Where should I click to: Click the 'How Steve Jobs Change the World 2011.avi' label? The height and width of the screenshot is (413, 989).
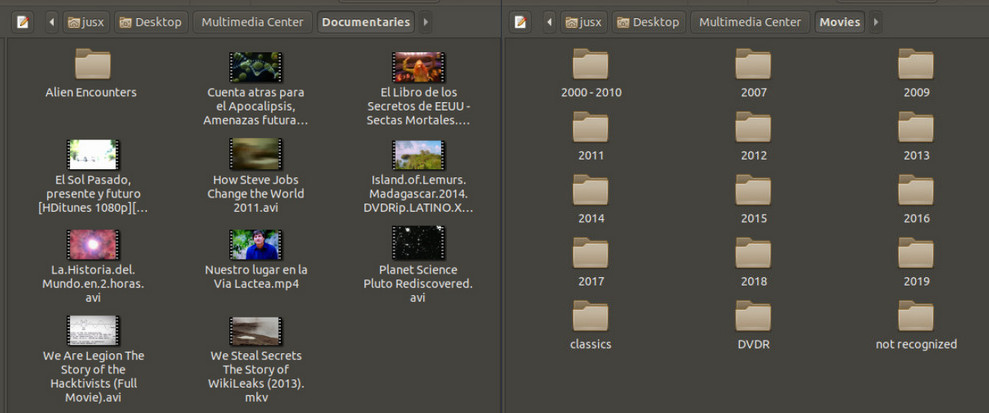(x=255, y=194)
